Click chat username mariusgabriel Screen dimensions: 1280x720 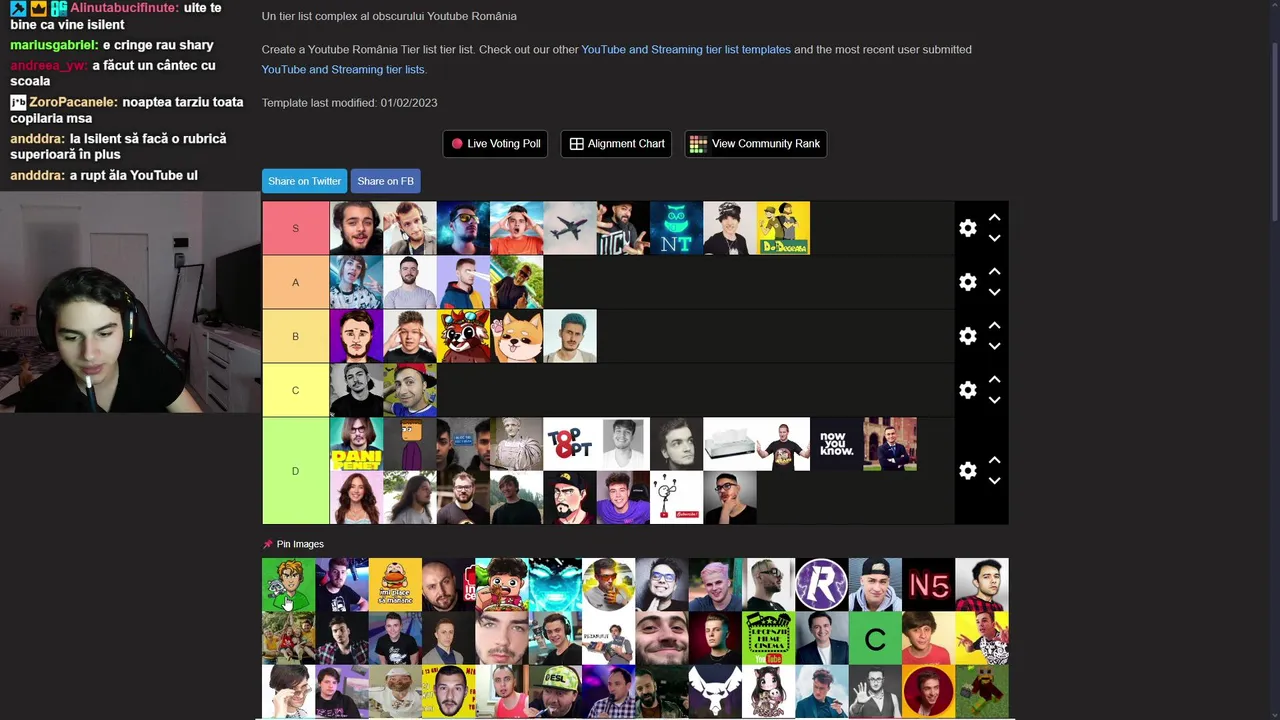pos(54,45)
